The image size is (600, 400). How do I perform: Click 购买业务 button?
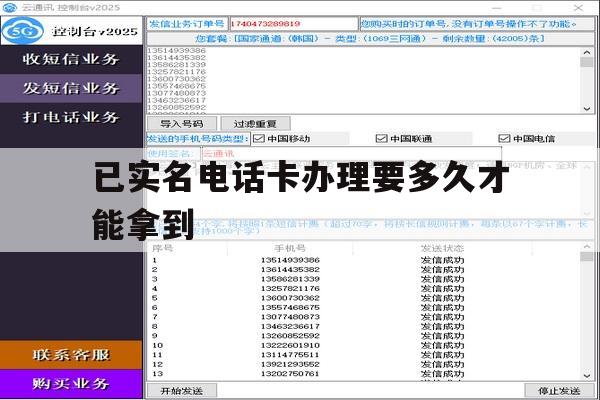tap(71, 384)
